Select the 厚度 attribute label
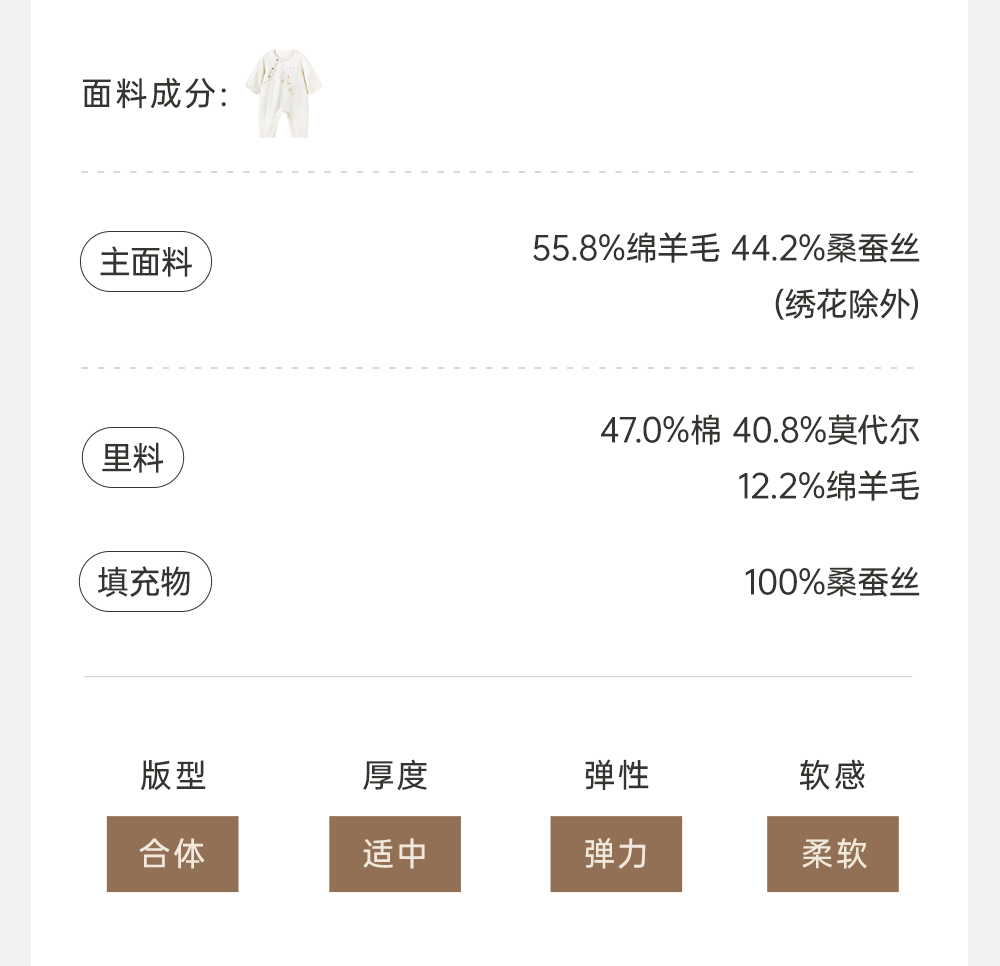Screen dimensions: 1000x966 (395, 775)
